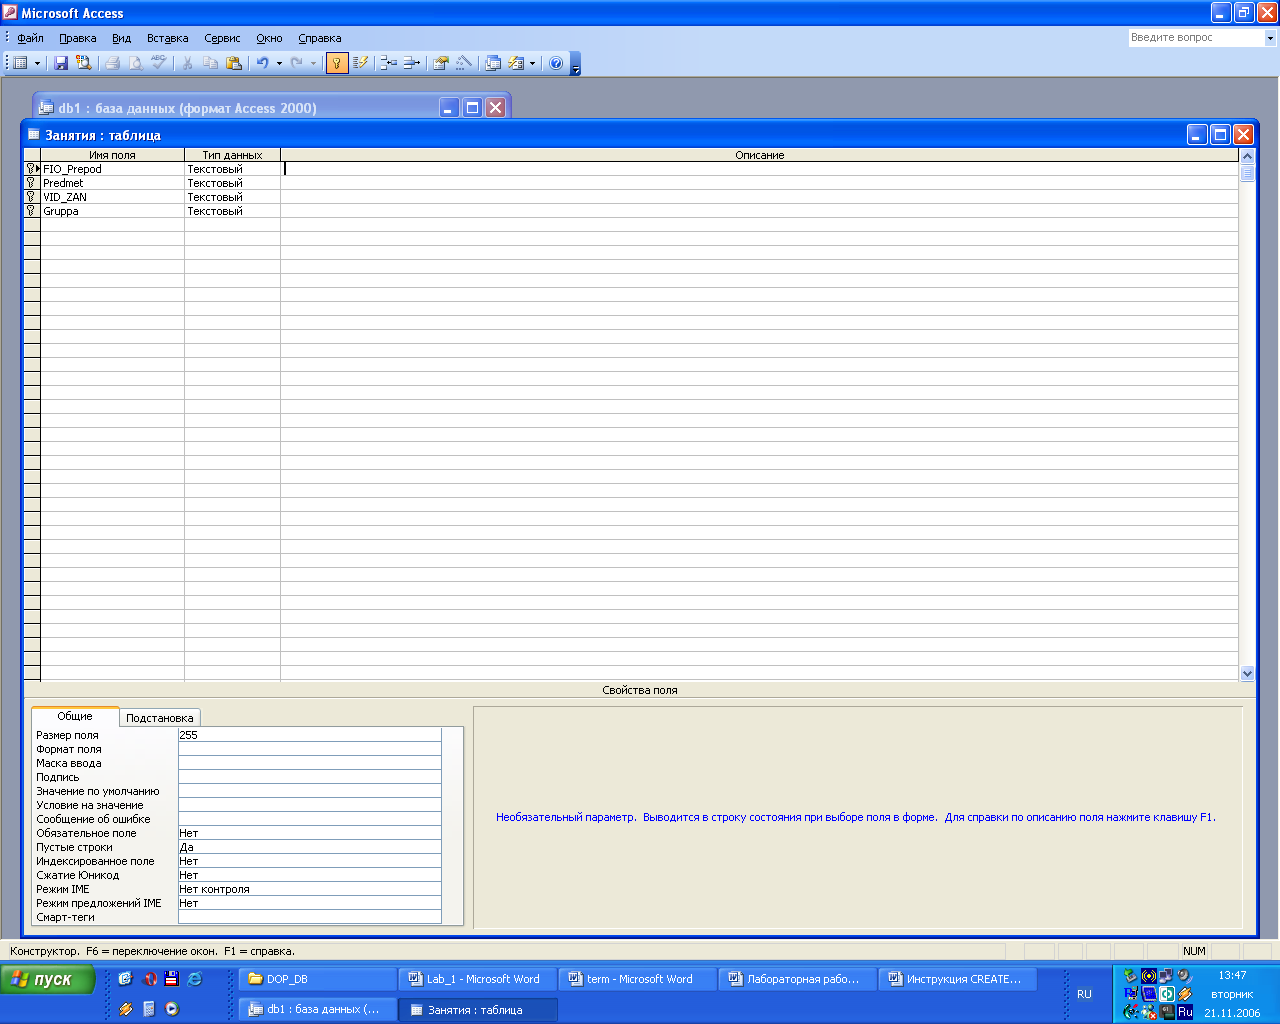
Task: Open the Сервис menu
Action: [222, 38]
